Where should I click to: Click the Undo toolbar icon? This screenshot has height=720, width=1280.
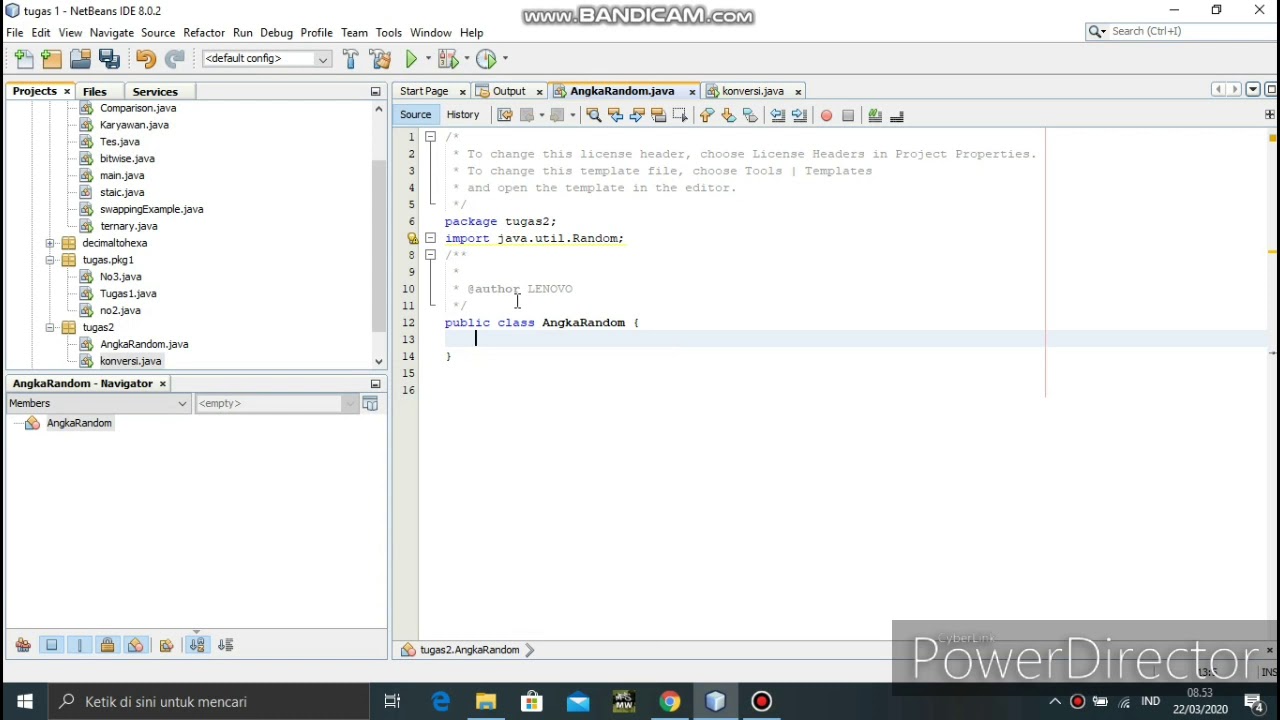[x=146, y=59]
